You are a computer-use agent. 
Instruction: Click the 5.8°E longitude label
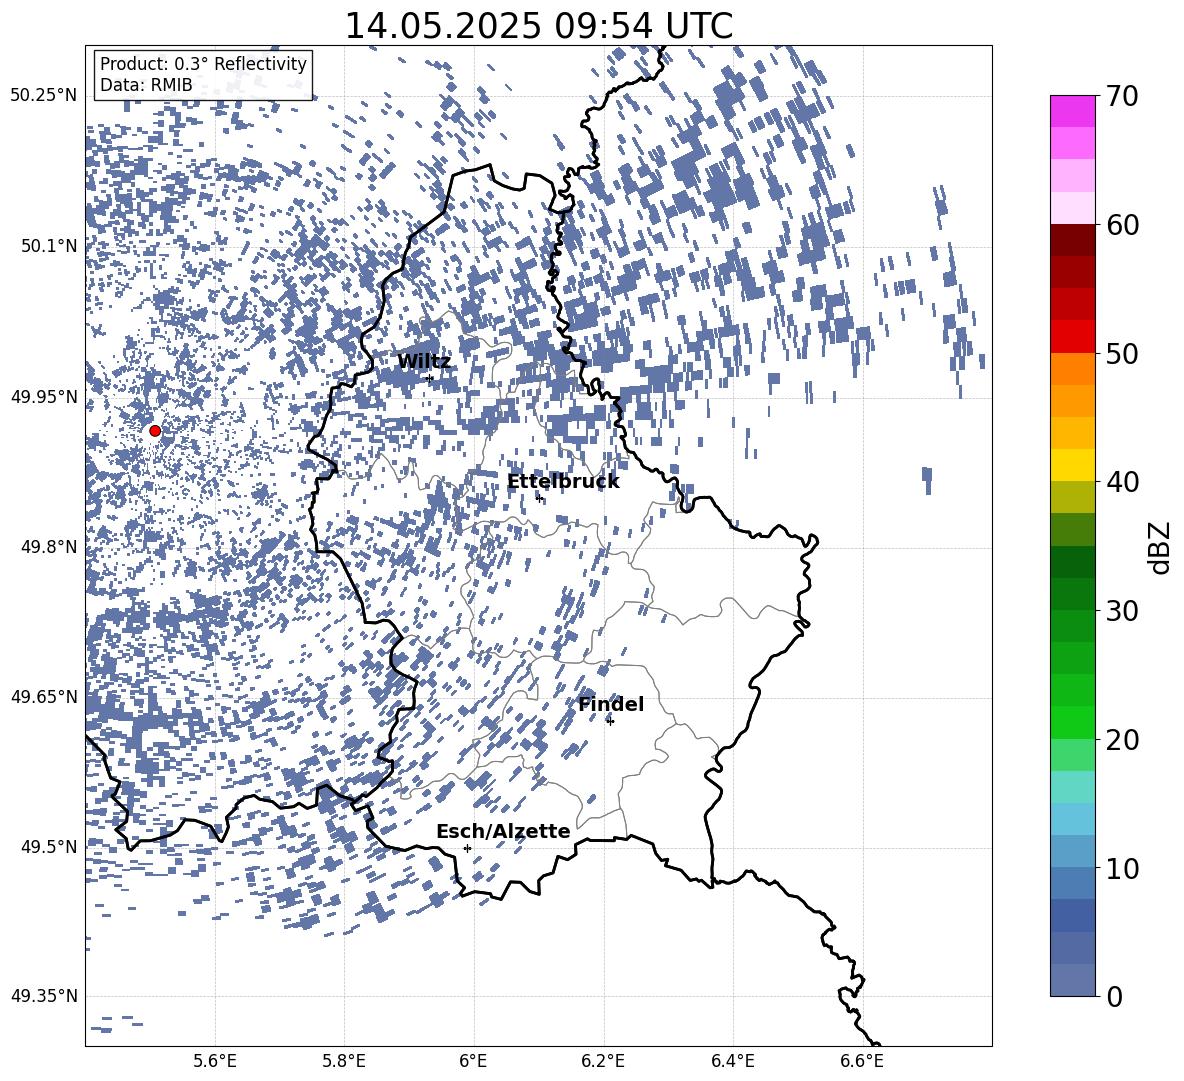344,1061
